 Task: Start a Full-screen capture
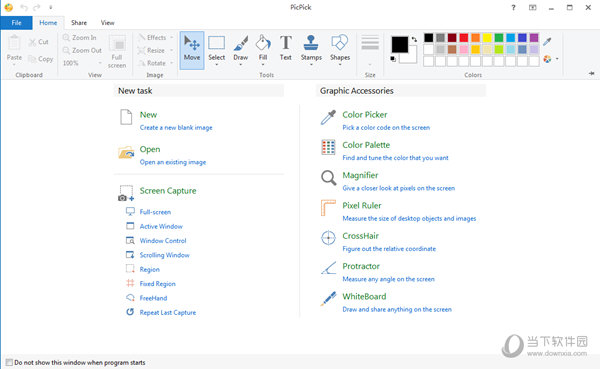coord(148,212)
